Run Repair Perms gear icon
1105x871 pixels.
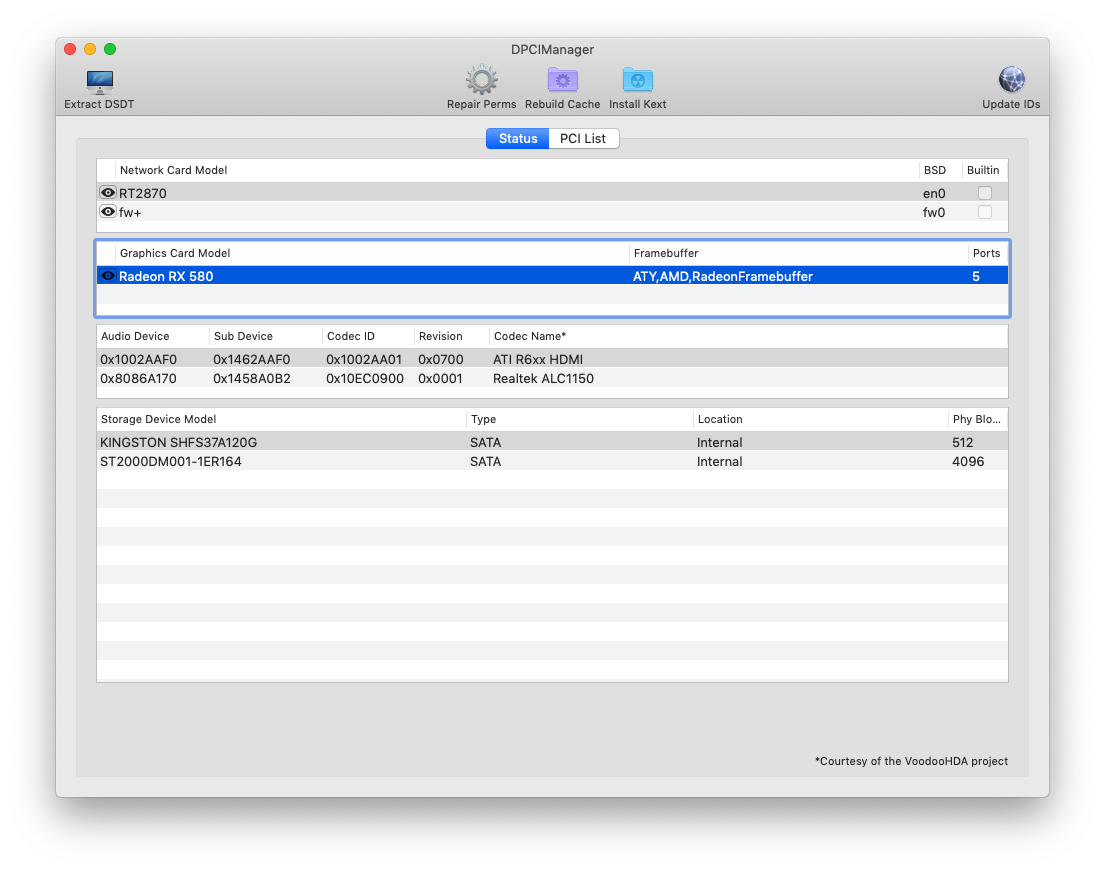pos(481,80)
